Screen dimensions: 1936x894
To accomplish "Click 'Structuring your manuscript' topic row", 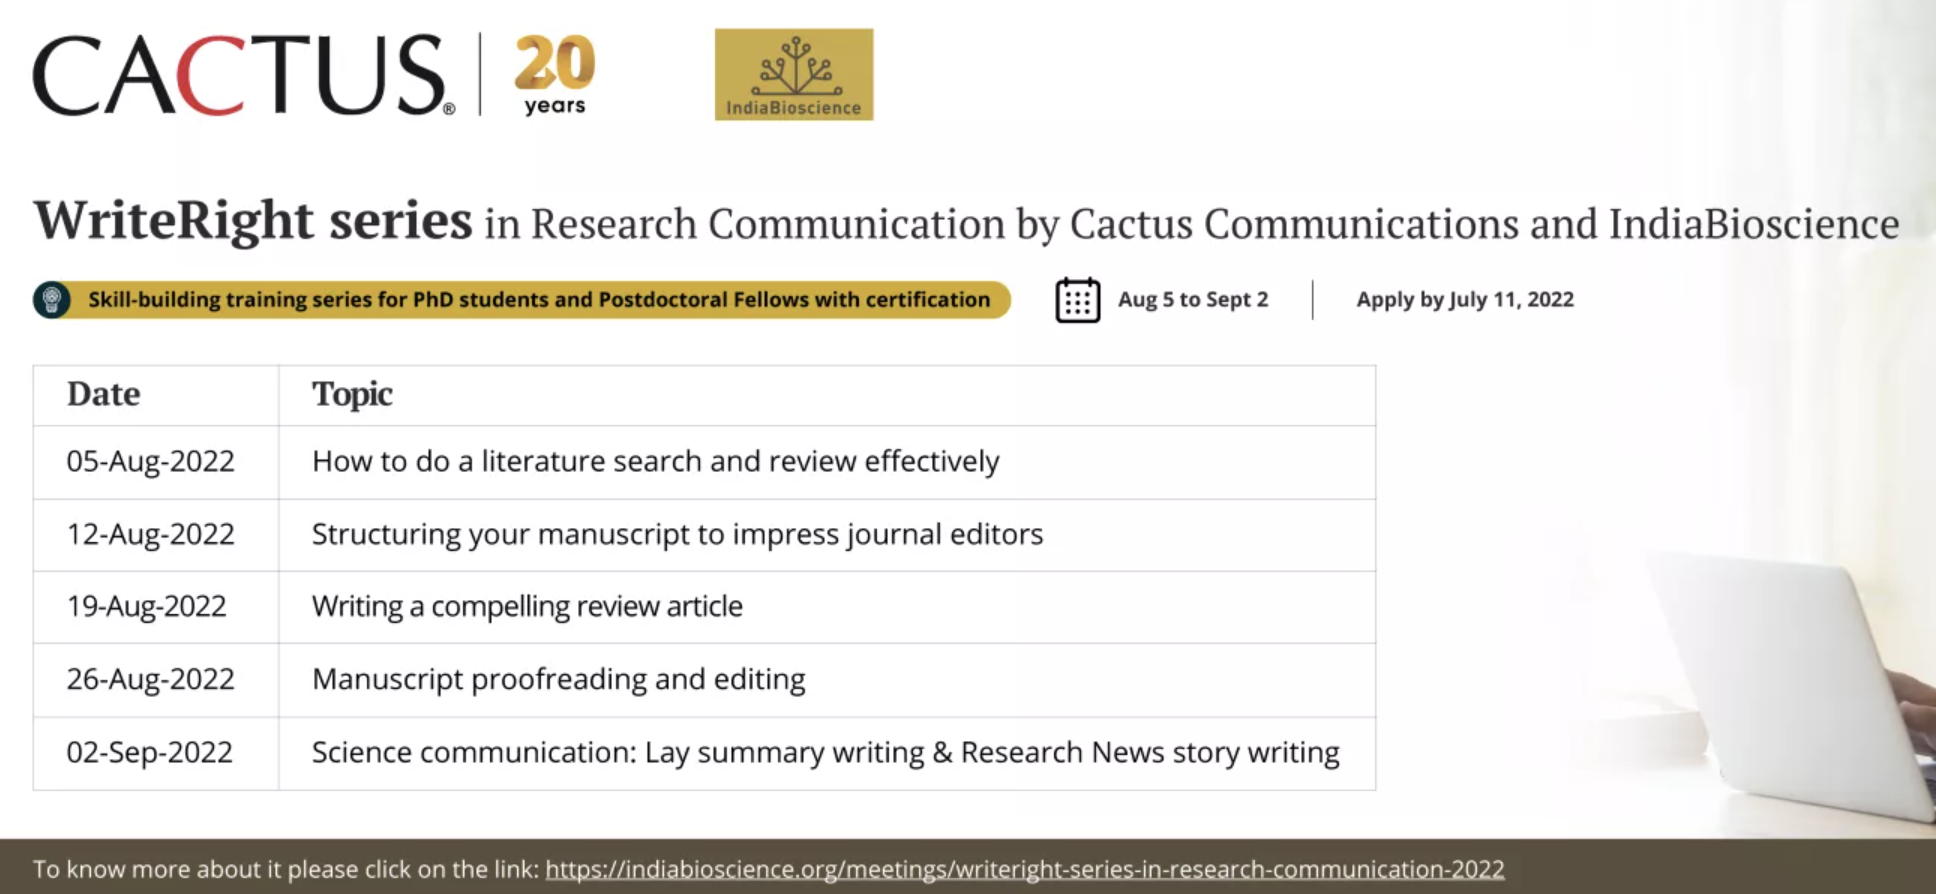I will pyautogui.click(x=677, y=534).
